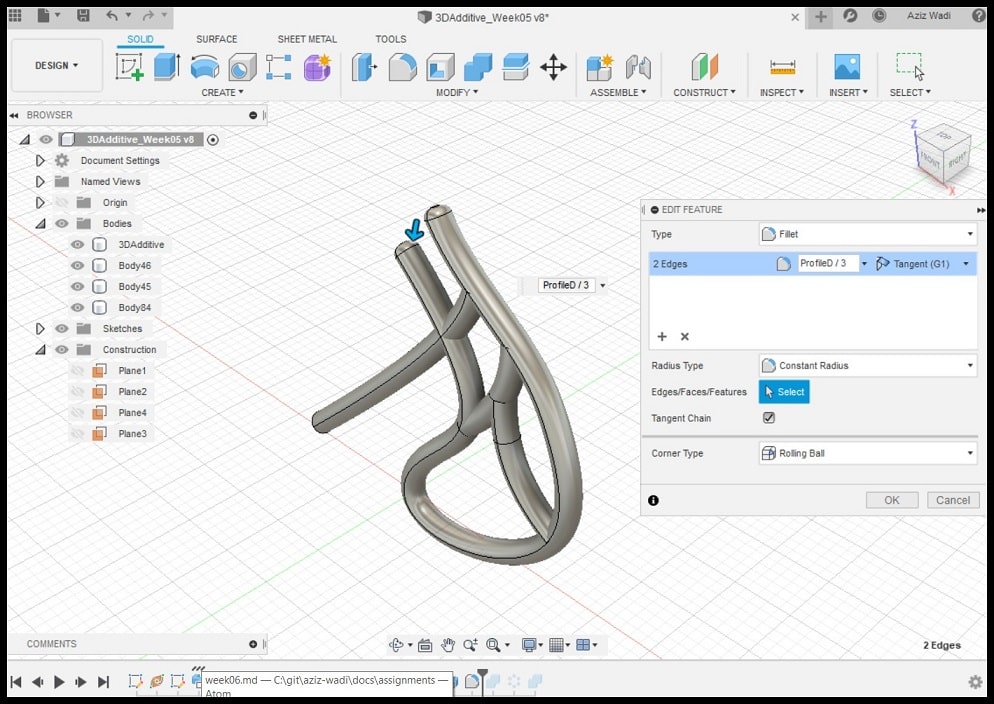Activate the Move/Copy cross-arrow tool
994x704 pixels.
coord(553,67)
